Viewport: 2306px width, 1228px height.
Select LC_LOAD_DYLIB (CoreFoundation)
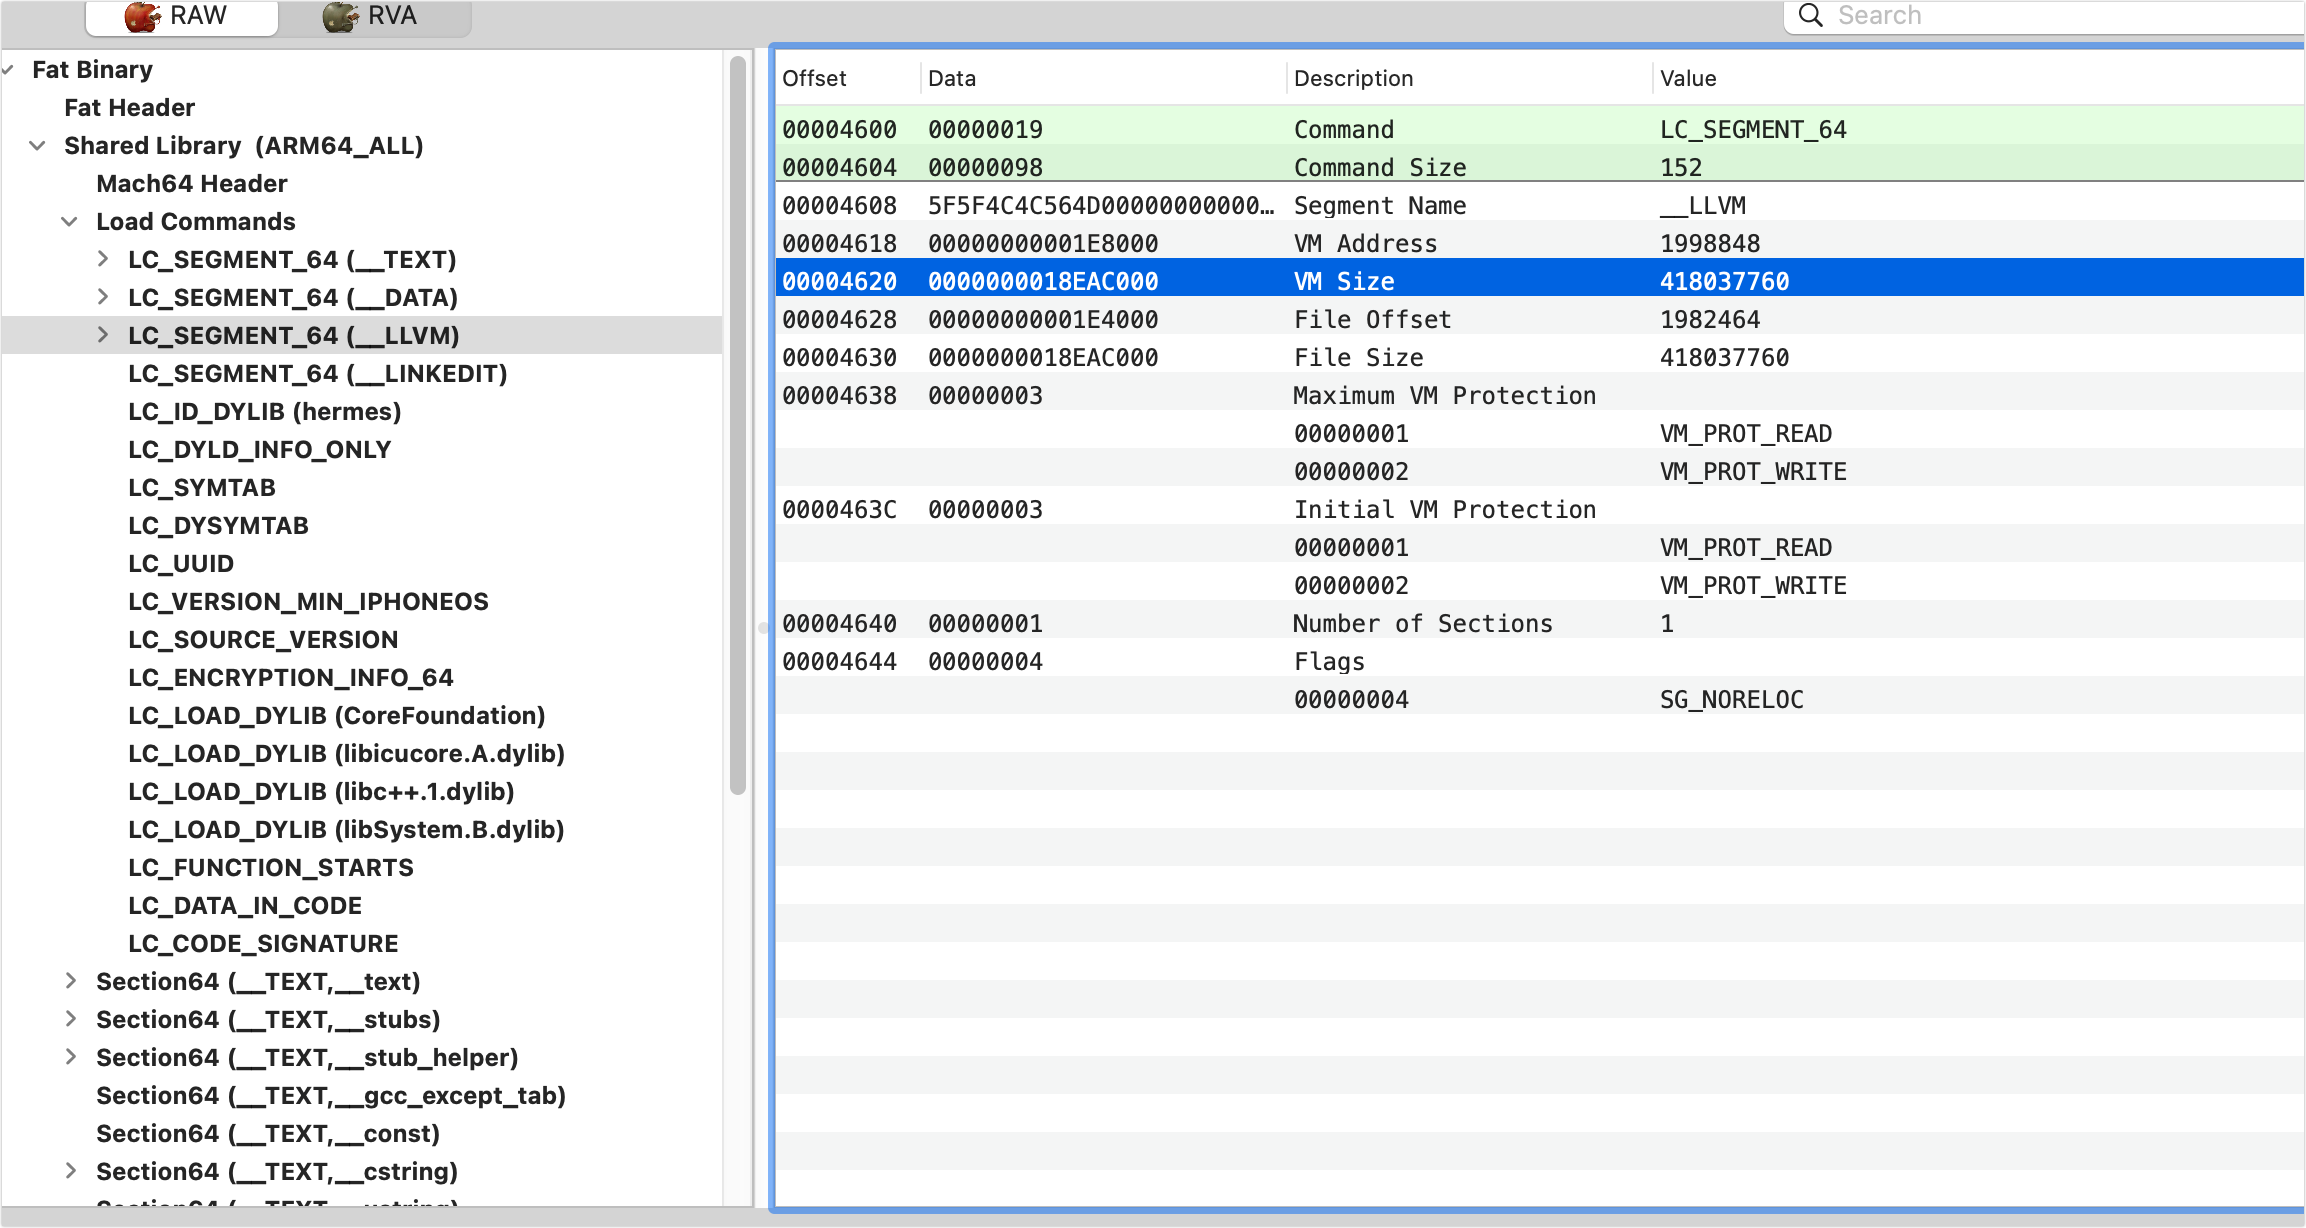[x=336, y=715]
